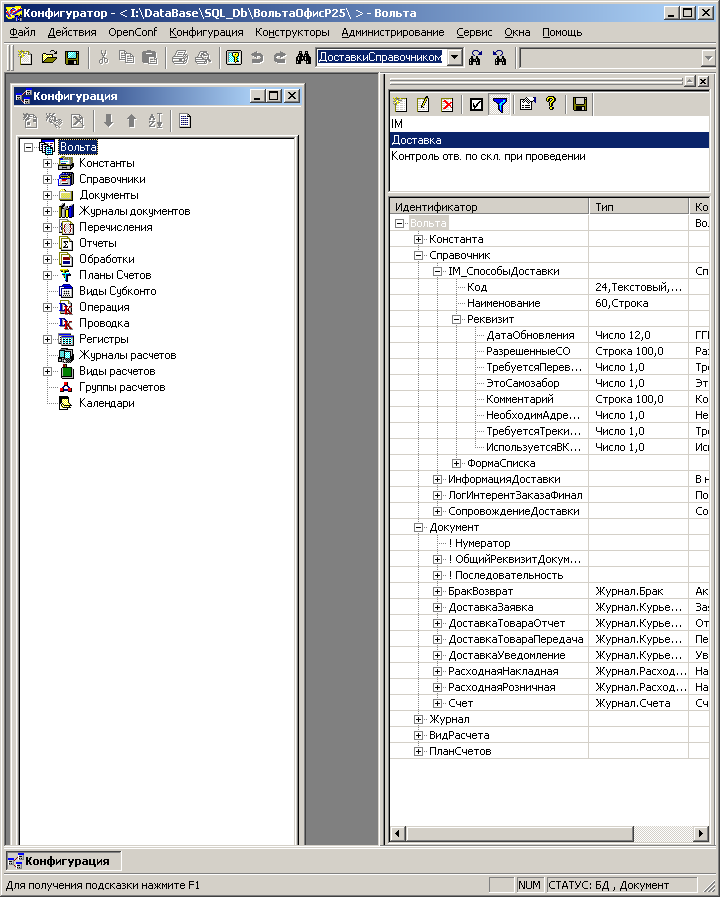Expand the Журнал node in identifier tree
Viewport: 720px width, 897px height.
coord(419,719)
